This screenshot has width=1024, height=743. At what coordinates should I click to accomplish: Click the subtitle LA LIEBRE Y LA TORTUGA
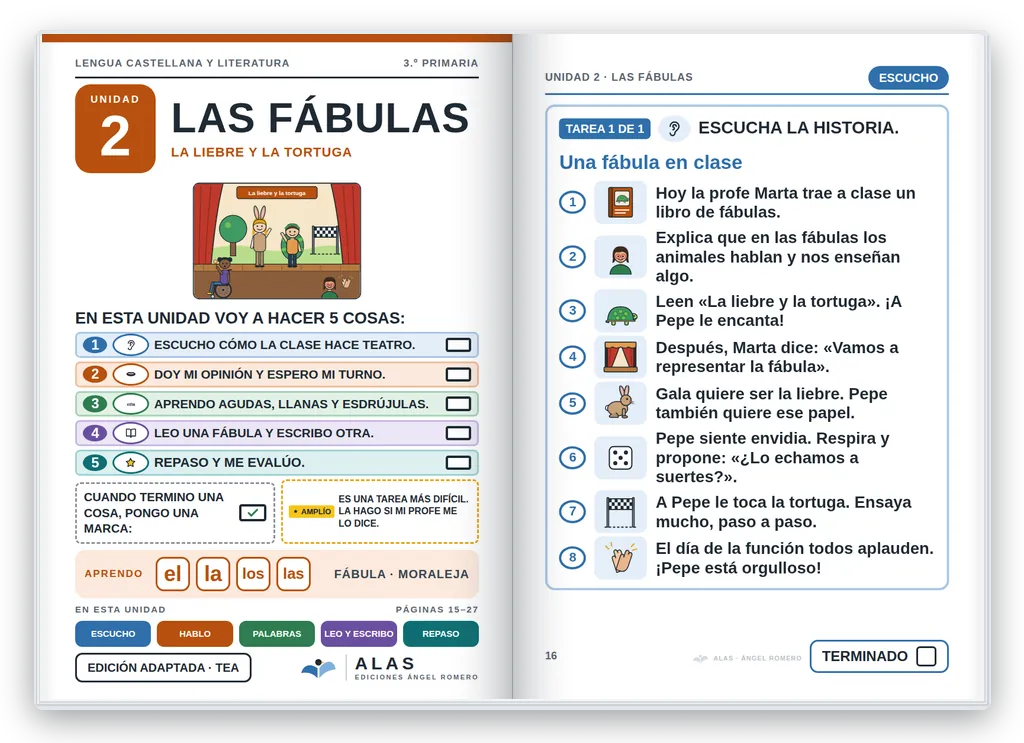click(x=261, y=152)
